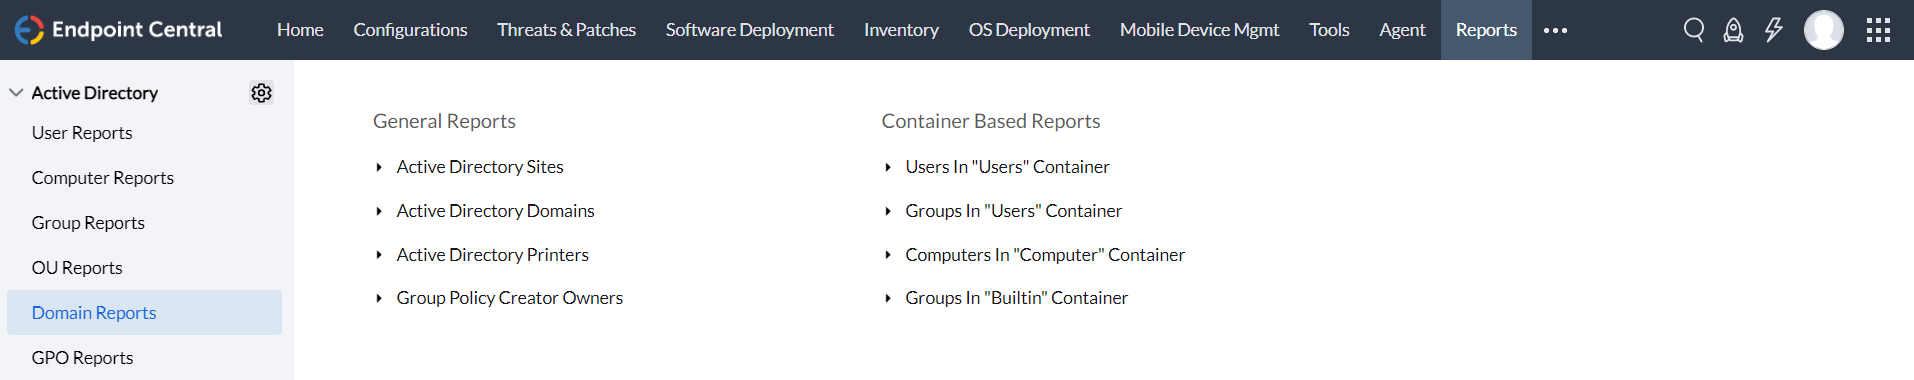Open the Tools tab
Screen dimensions: 1914x380
(1329, 30)
